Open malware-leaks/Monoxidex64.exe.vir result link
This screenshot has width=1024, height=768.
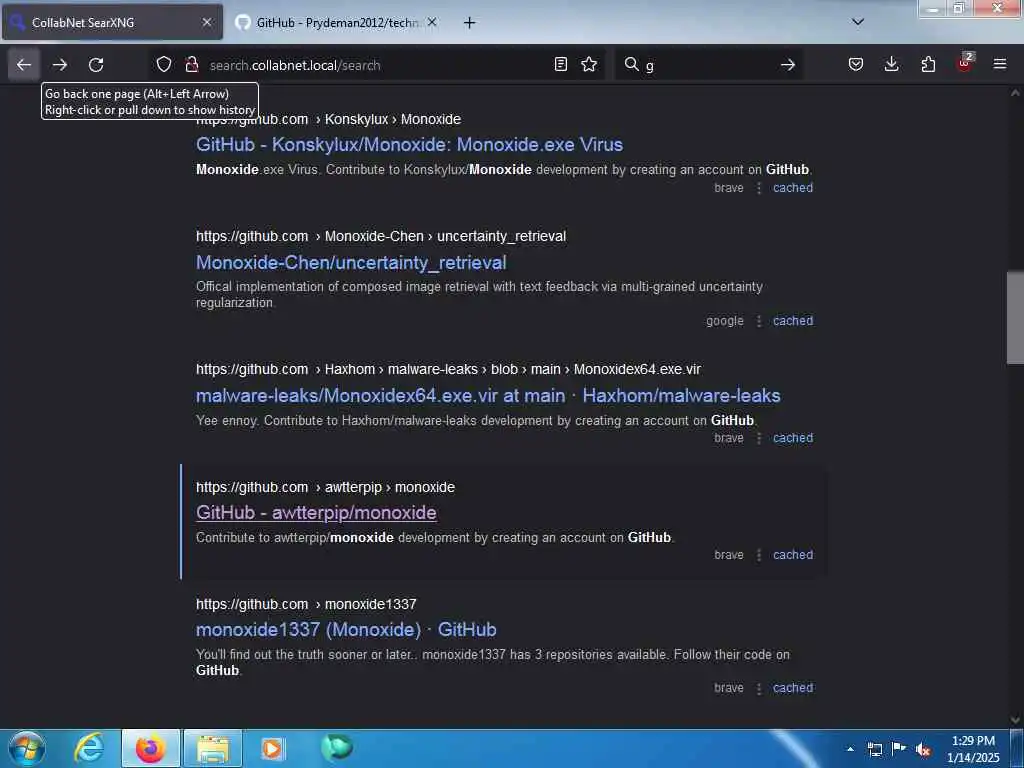pyautogui.click(x=488, y=396)
